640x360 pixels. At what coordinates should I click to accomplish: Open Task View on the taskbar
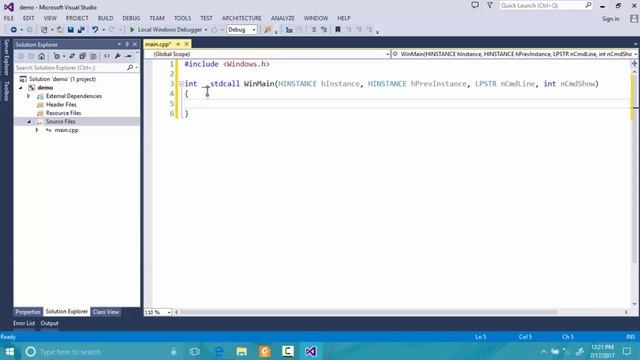point(195,351)
